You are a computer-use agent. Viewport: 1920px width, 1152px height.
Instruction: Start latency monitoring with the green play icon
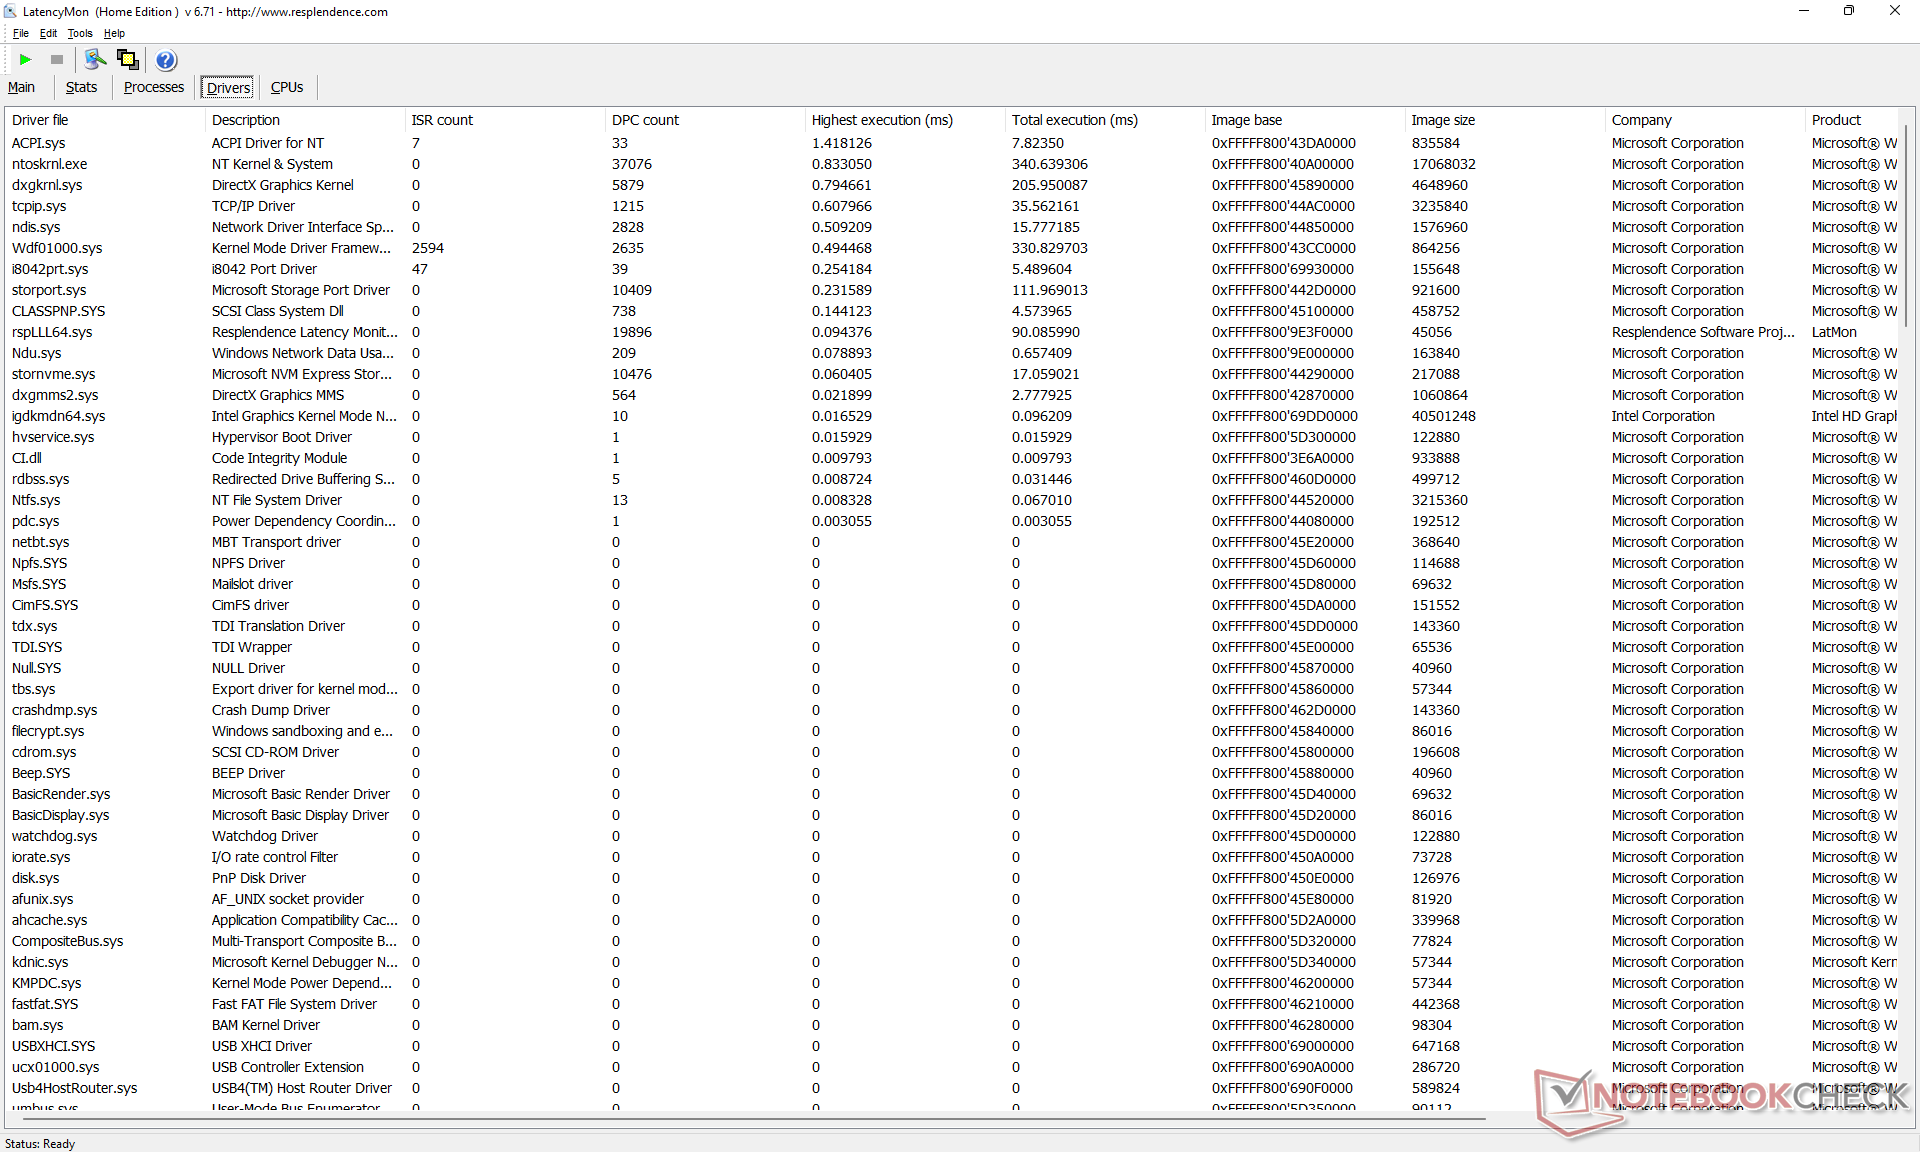click(26, 60)
